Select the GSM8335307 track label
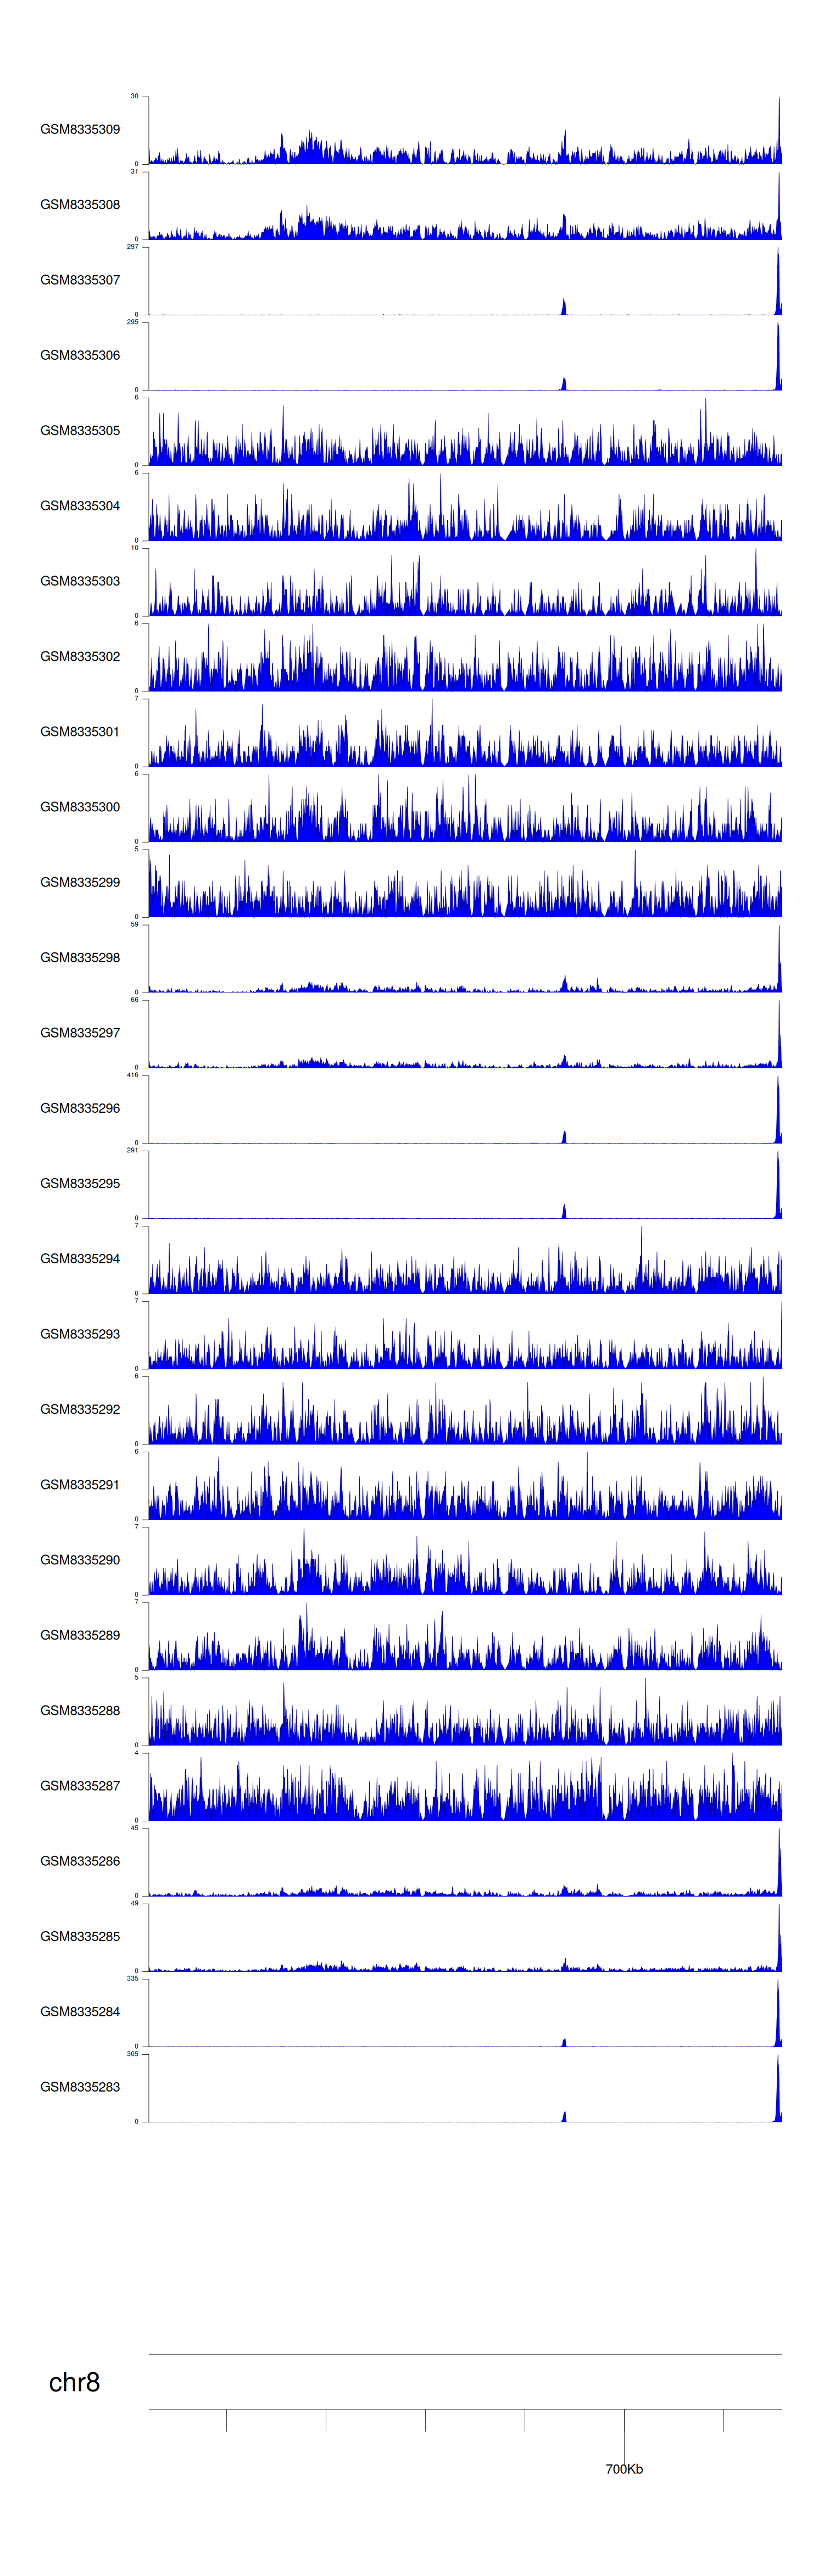This screenshot has width=824, height=2576. coord(80,280)
